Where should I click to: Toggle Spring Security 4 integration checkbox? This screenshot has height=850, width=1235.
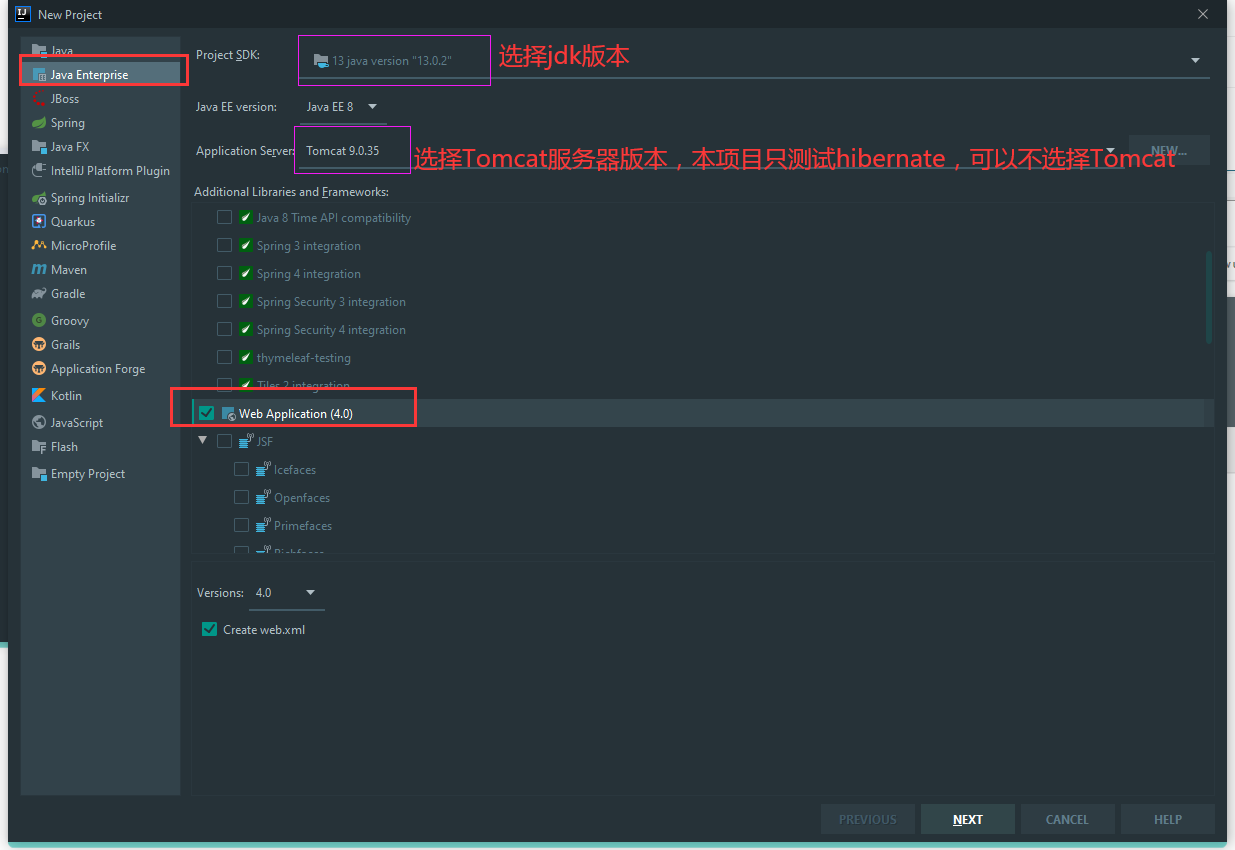click(x=225, y=329)
